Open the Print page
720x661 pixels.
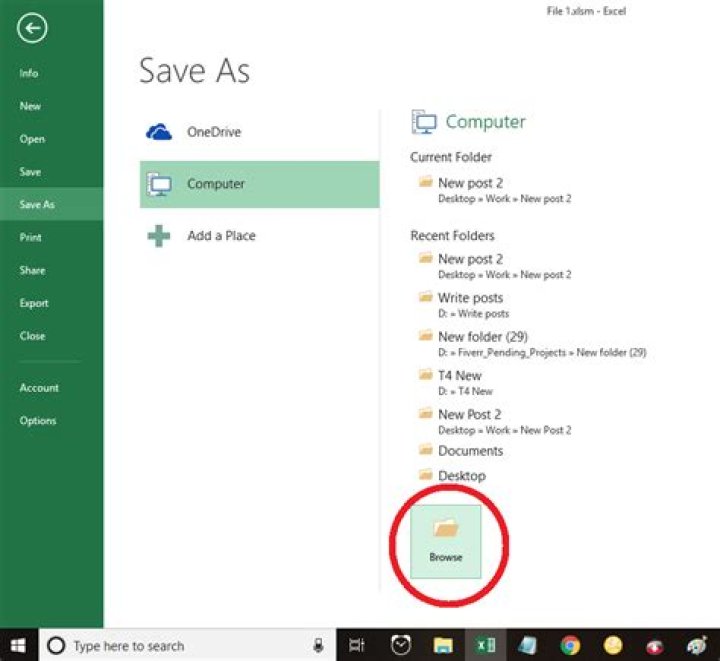(x=30, y=237)
